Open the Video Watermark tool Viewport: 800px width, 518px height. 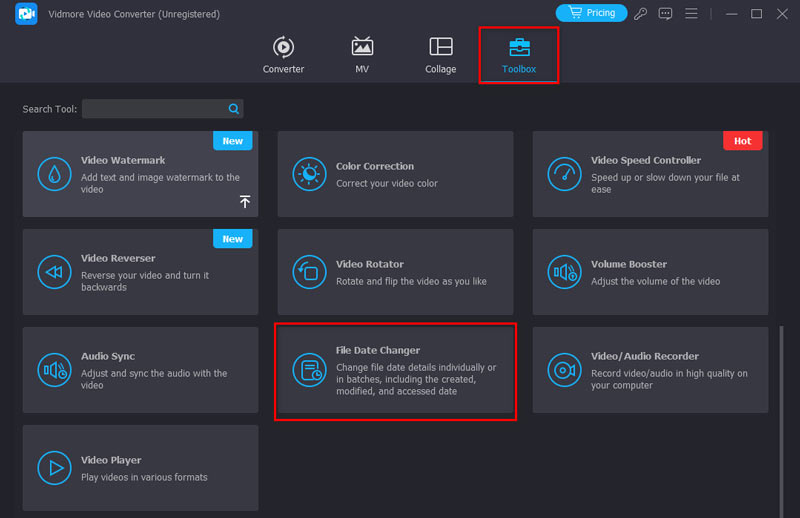point(140,174)
